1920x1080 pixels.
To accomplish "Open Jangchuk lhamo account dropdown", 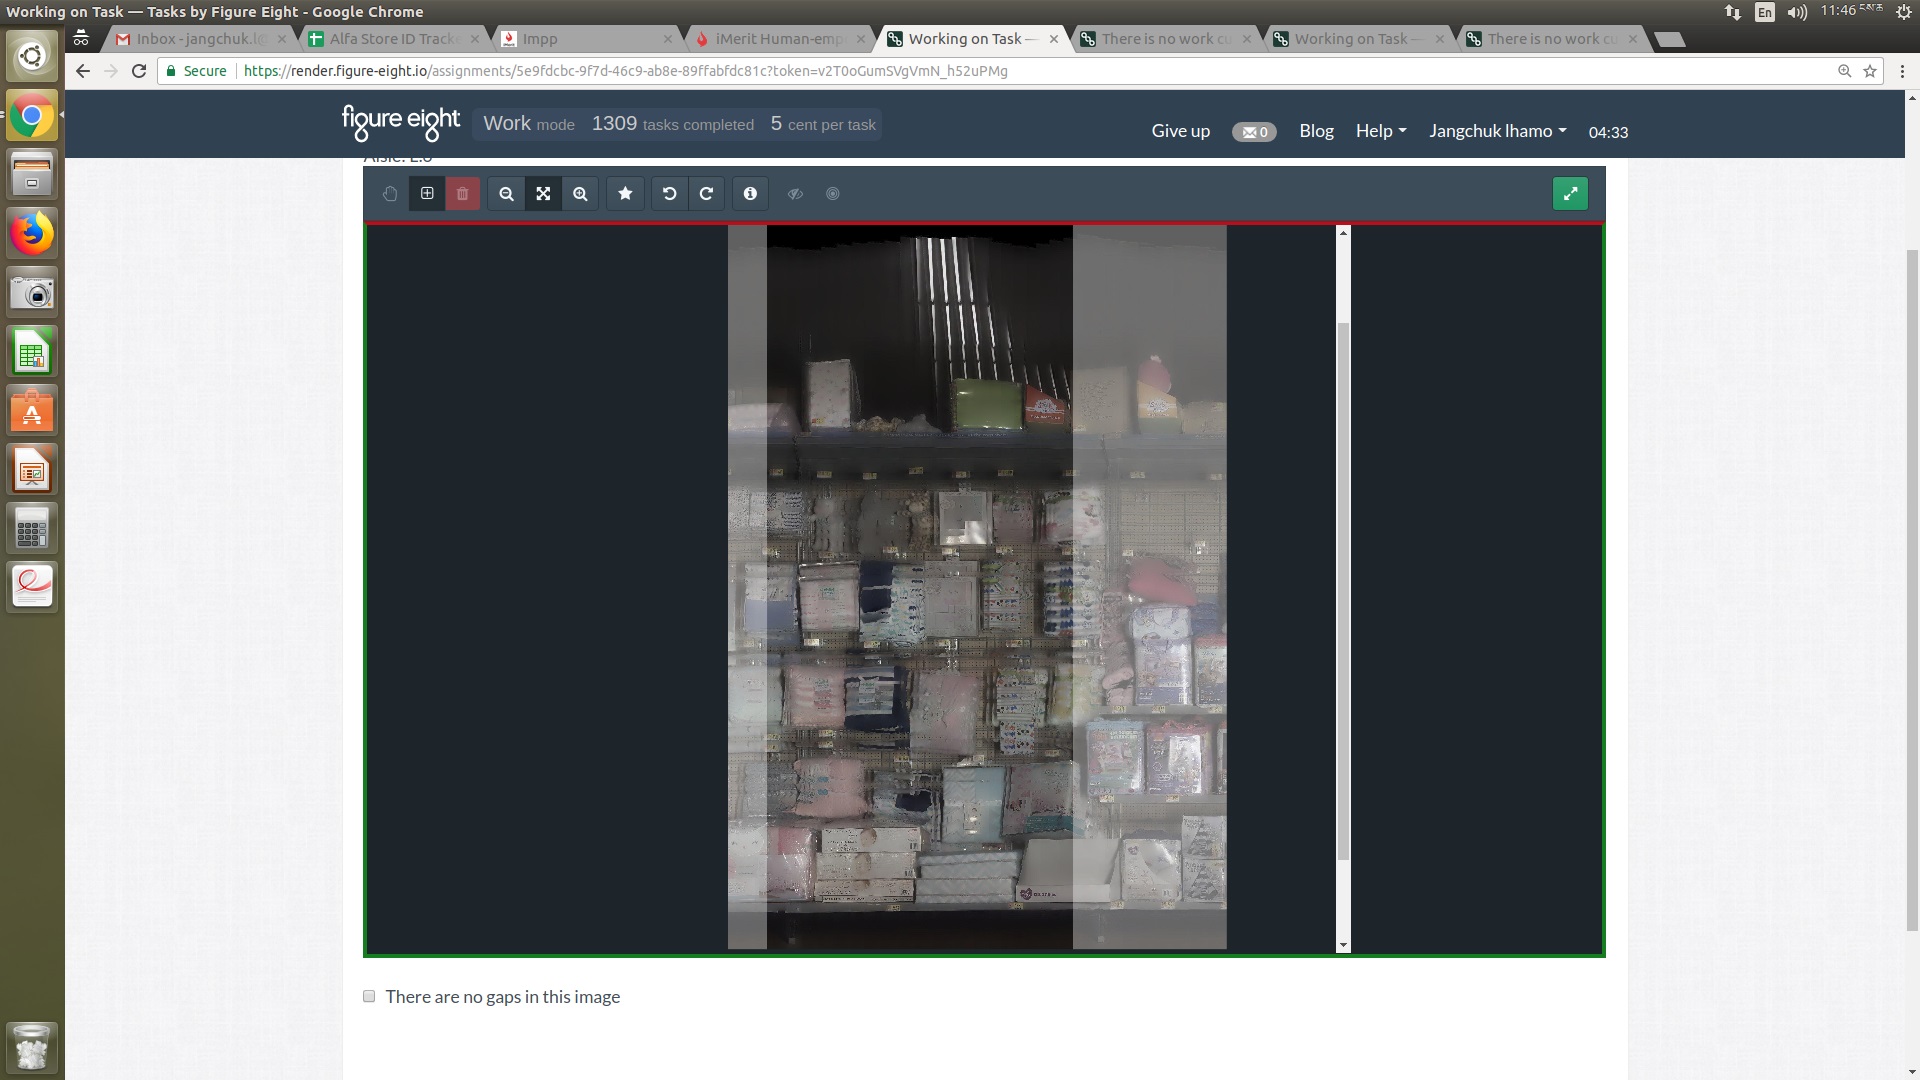I will tap(1497, 131).
